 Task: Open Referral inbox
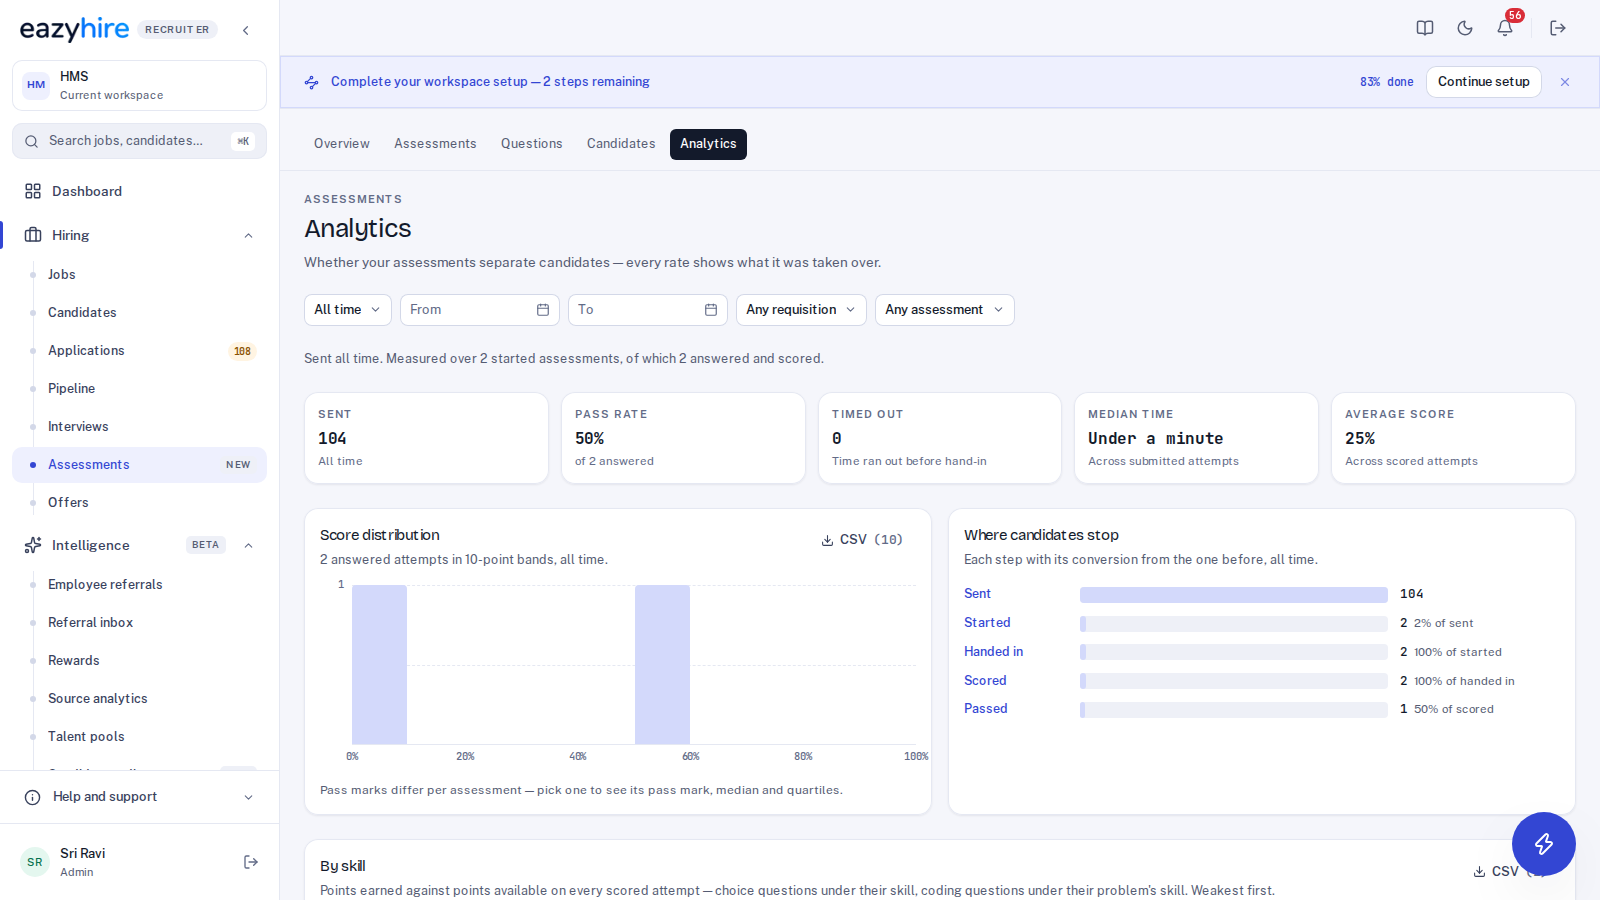point(139,622)
